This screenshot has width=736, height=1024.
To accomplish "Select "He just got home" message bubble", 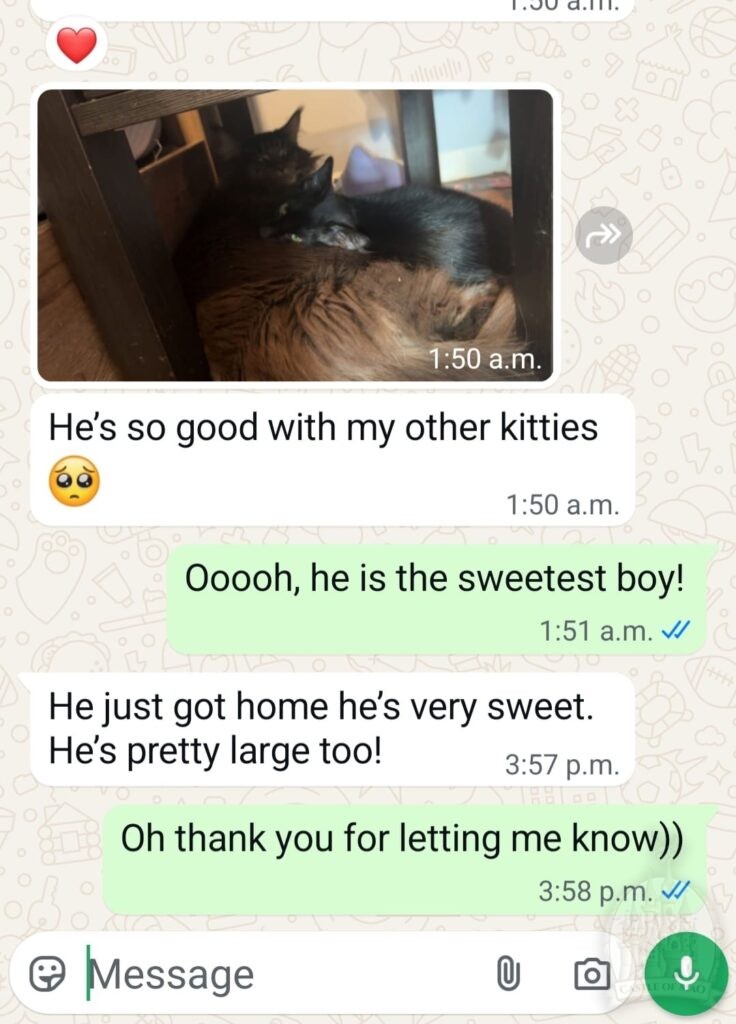I will coord(332,729).
